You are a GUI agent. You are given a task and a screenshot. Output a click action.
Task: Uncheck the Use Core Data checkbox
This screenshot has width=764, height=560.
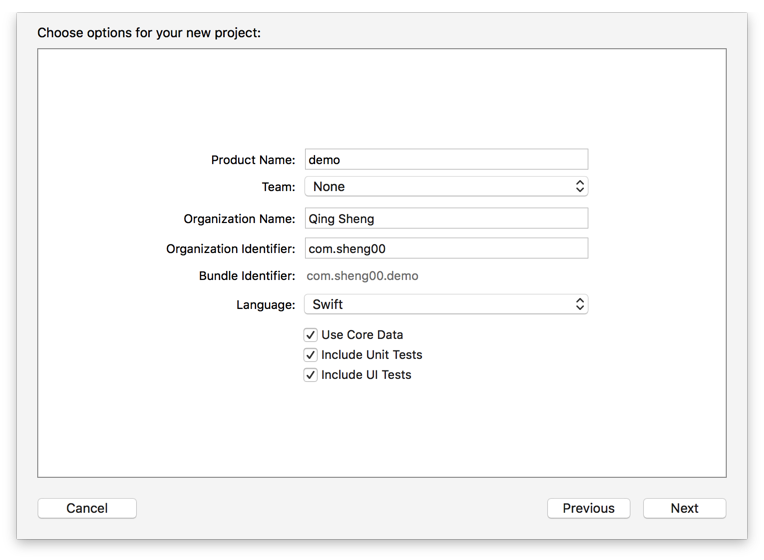click(311, 335)
